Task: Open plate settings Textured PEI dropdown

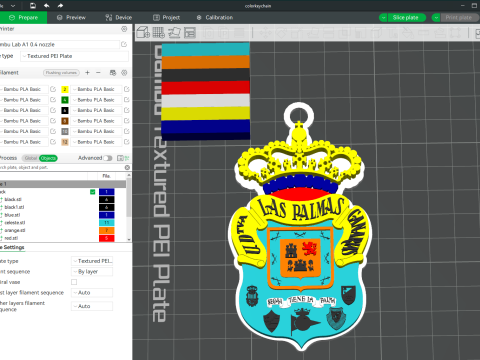Action: click(x=92, y=261)
